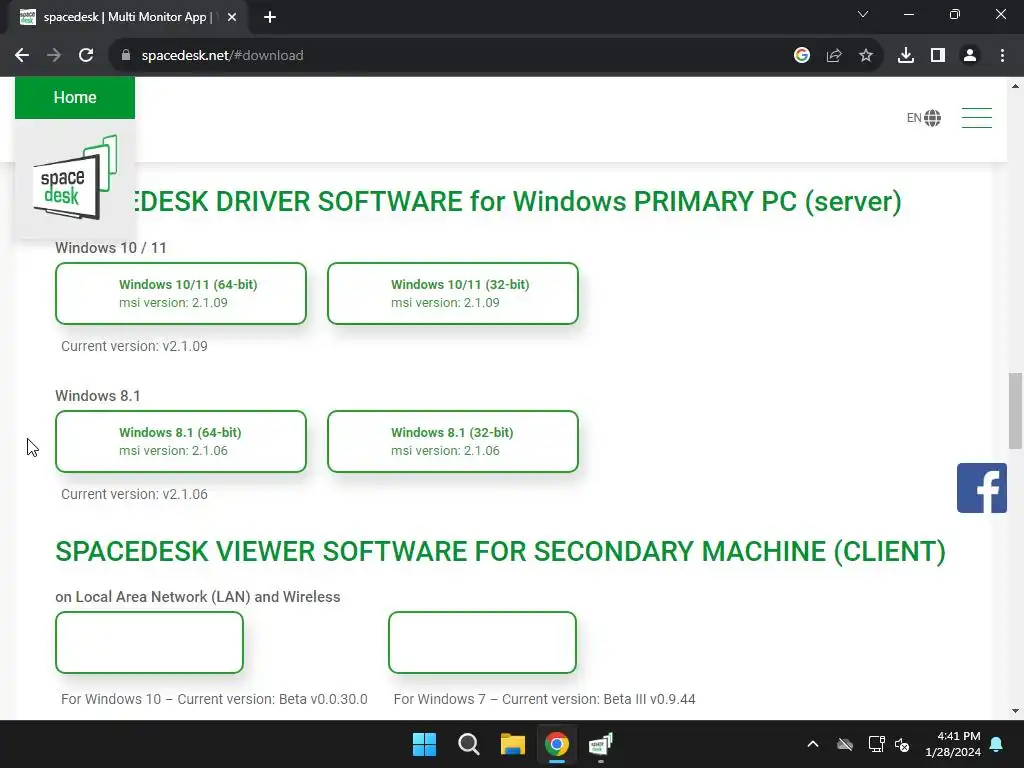Click 'Current version: v2.1.06' text
This screenshot has width=1024, height=768.
coord(135,494)
